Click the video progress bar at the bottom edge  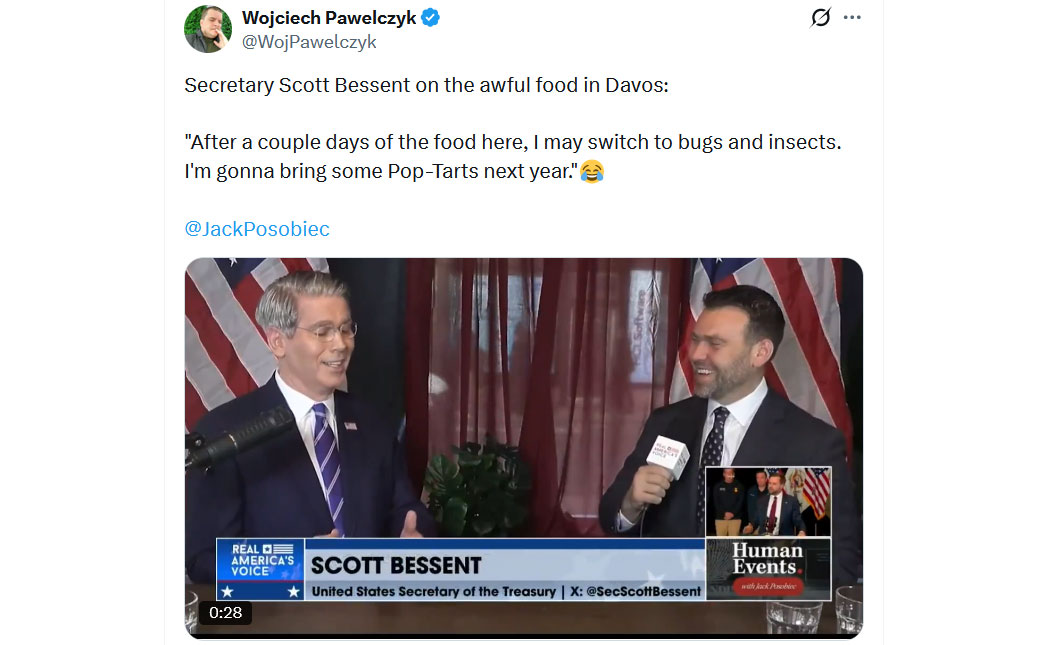(524, 634)
